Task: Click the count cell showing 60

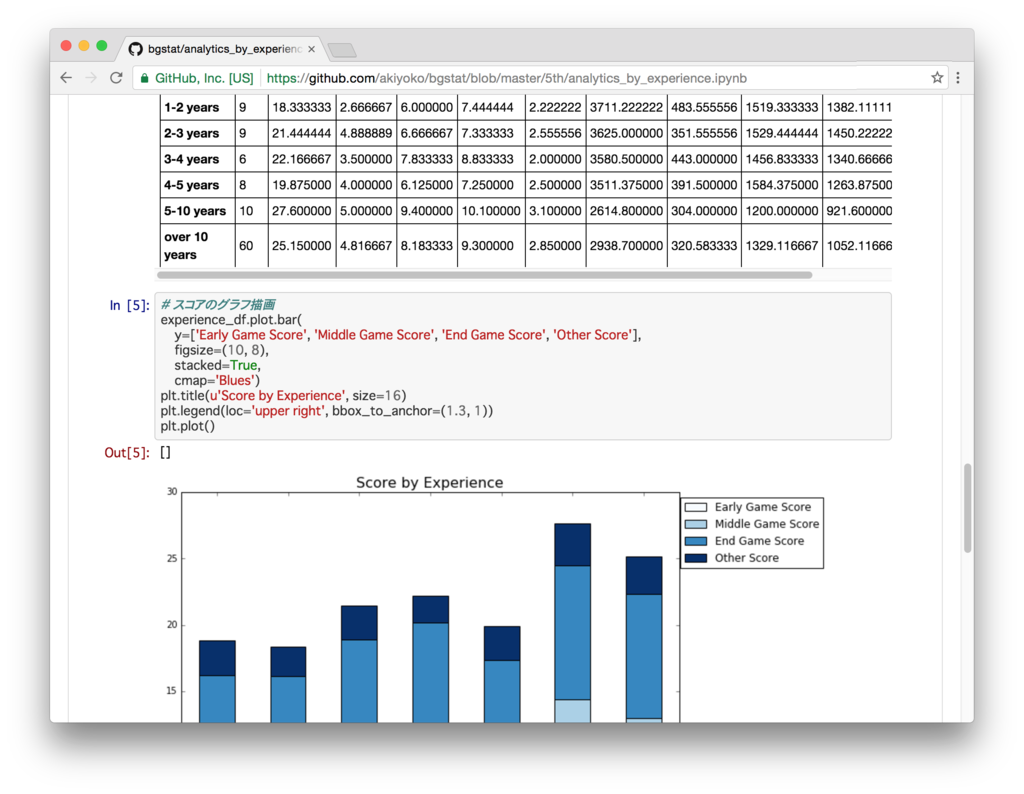Action: [x=251, y=246]
